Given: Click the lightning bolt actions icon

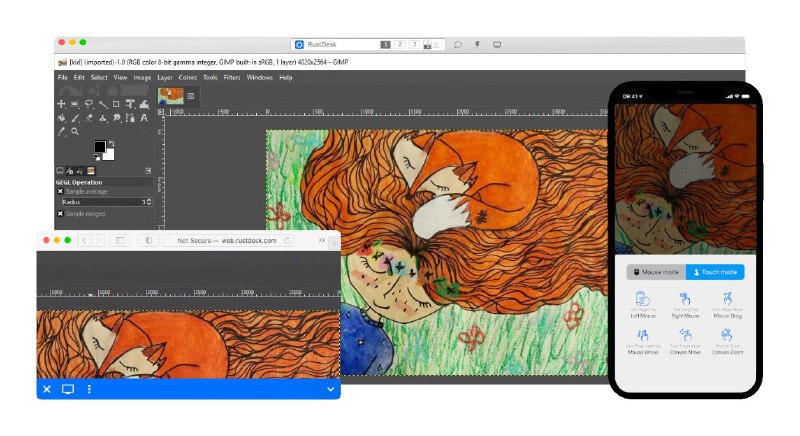Looking at the screenshot, I should [477, 44].
